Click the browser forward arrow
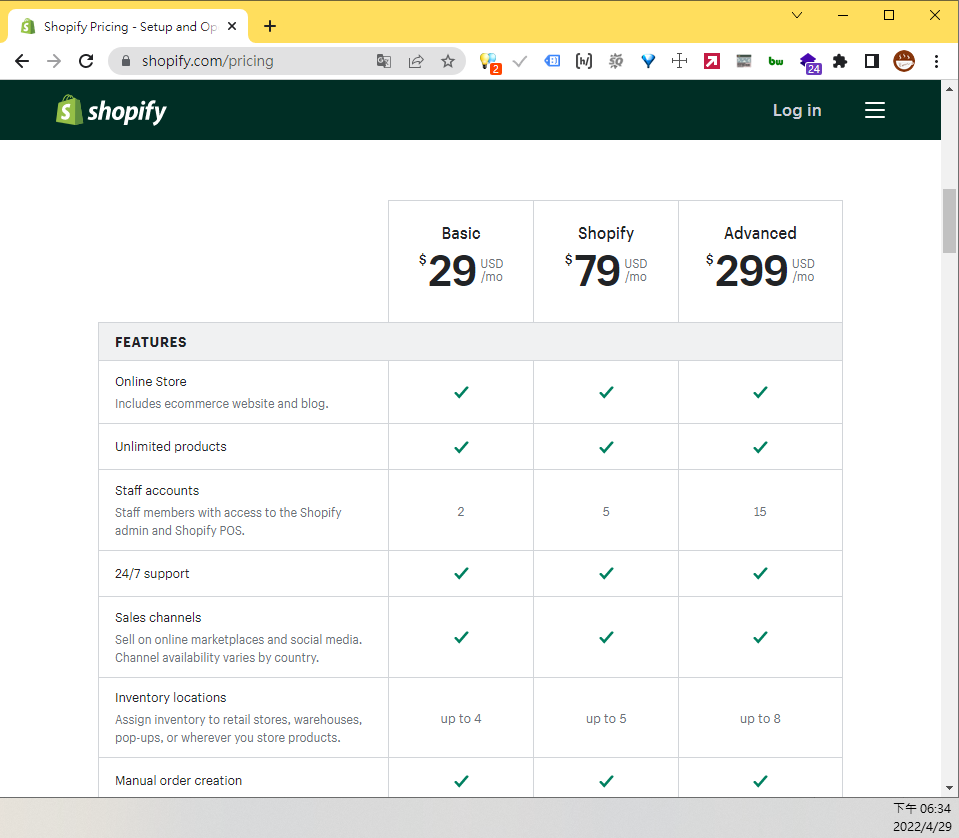 tap(54, 61)
